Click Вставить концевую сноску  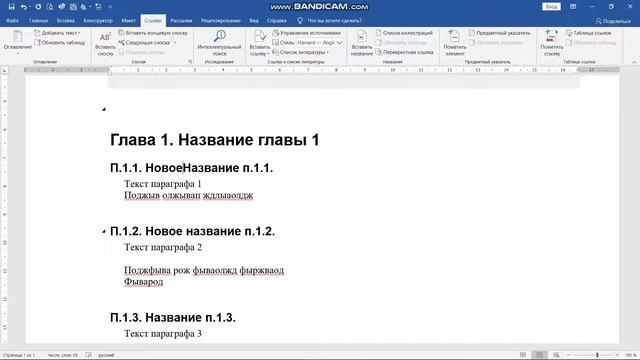point(153,33)
